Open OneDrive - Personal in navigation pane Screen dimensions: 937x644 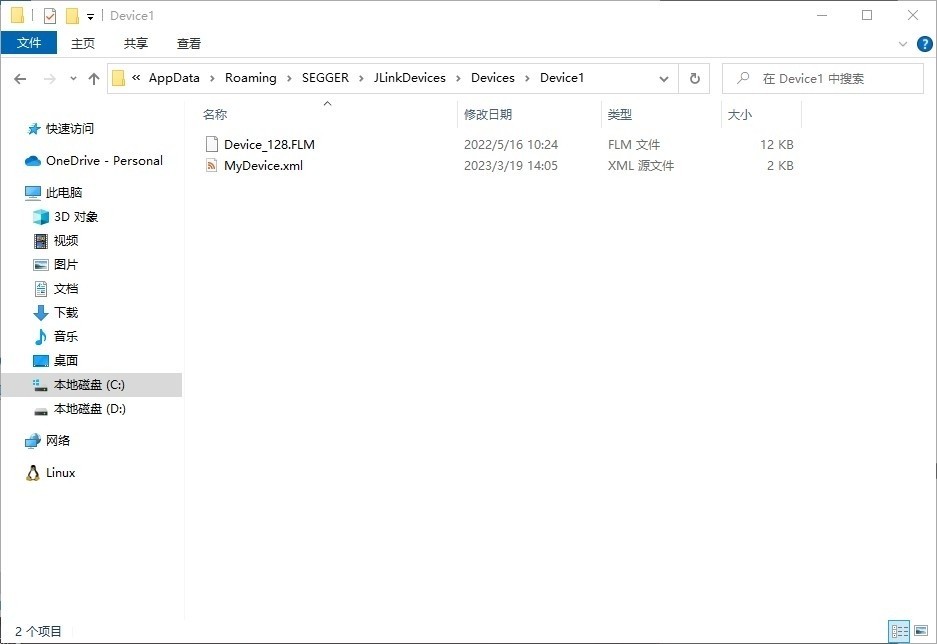tap(104, 161)
